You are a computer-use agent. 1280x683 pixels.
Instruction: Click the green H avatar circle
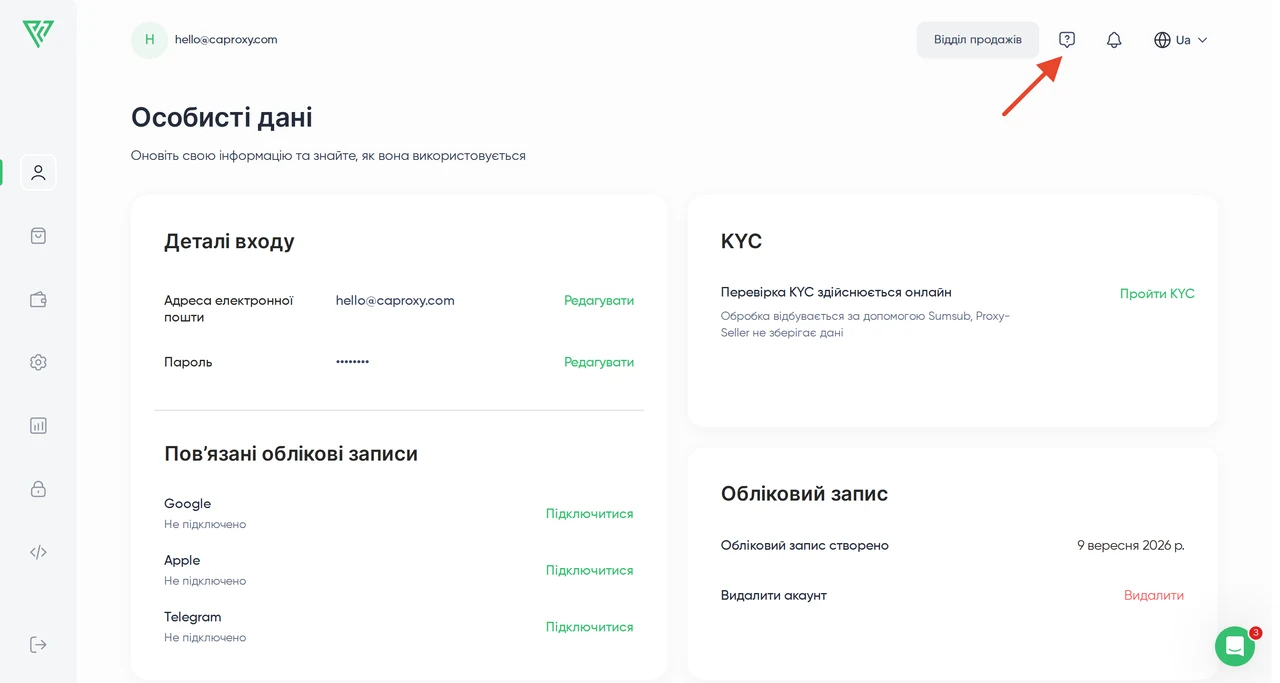(149, 40)
